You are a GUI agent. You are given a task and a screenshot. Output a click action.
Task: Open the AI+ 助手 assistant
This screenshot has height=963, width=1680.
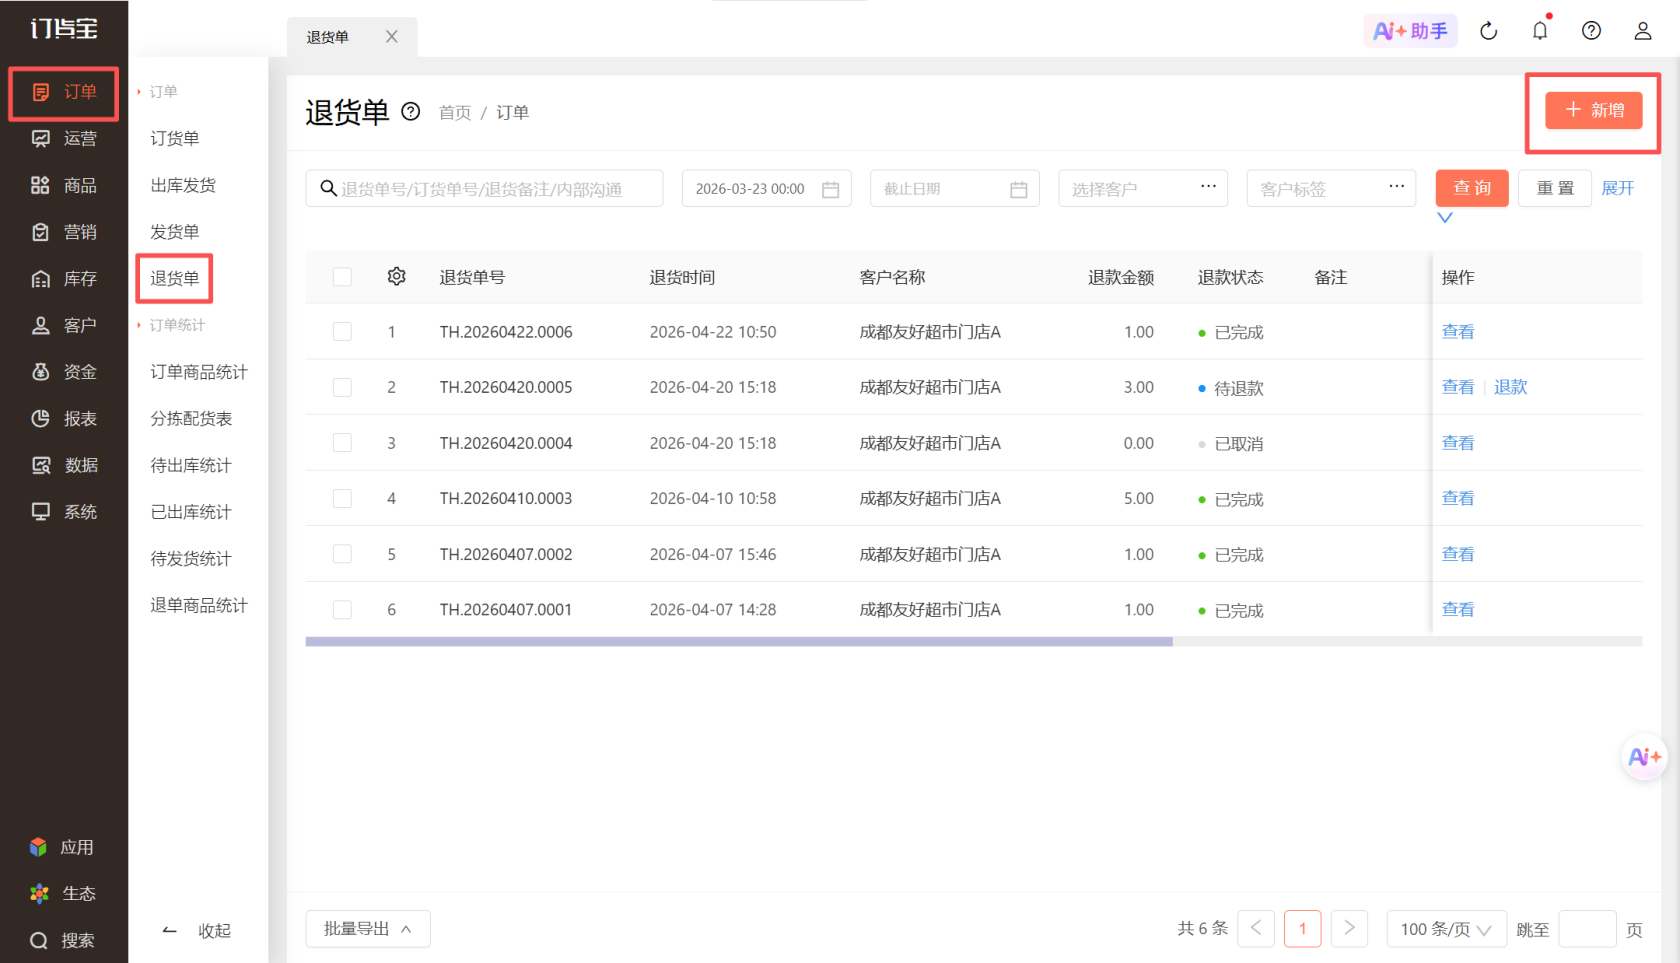[x=1410, y=31]
